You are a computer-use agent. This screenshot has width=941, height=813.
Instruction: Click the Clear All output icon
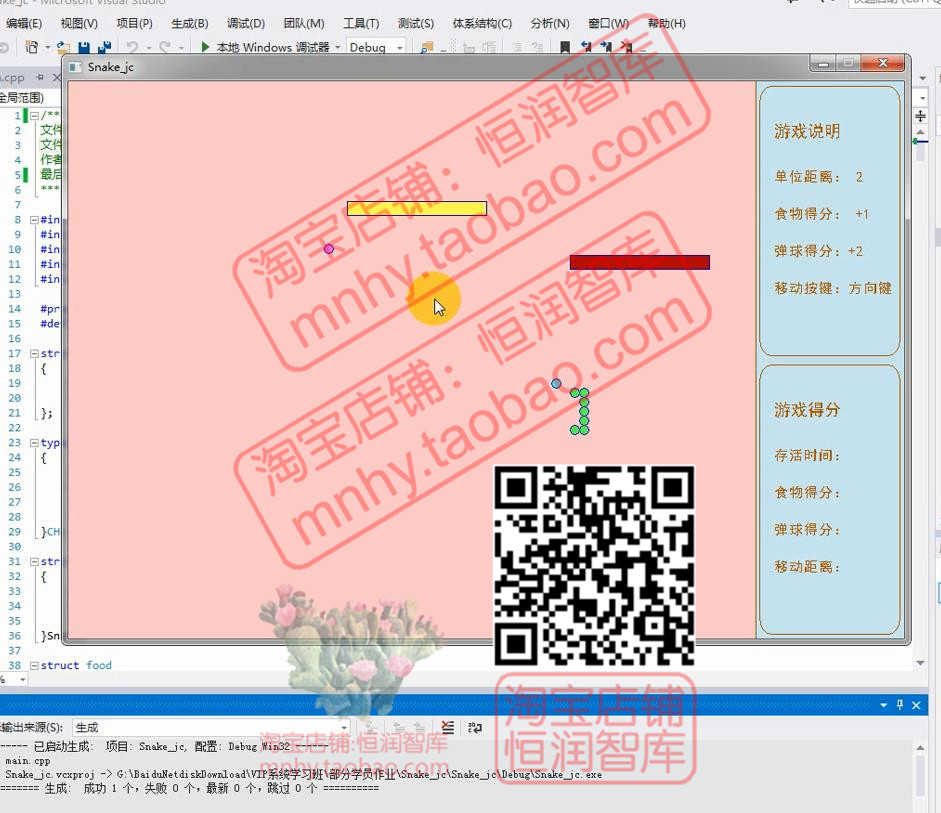[x=448, y=728]
